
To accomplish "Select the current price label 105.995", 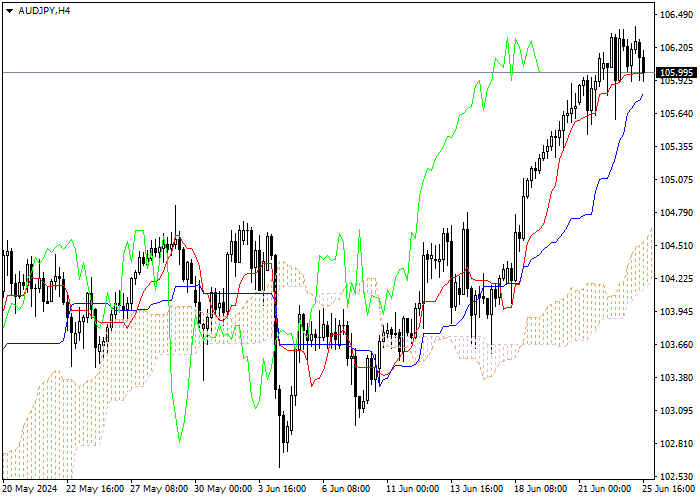I will (x=676, y=73).
